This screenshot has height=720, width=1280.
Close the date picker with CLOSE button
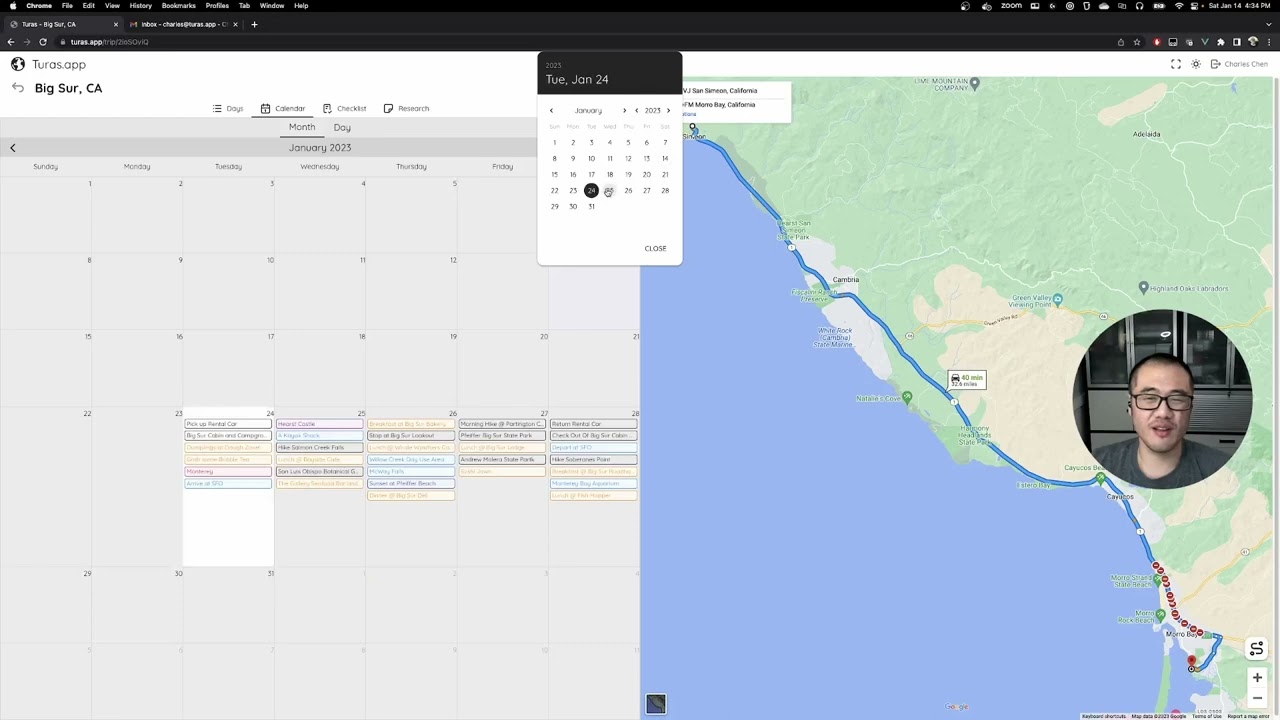pos(655,248)
